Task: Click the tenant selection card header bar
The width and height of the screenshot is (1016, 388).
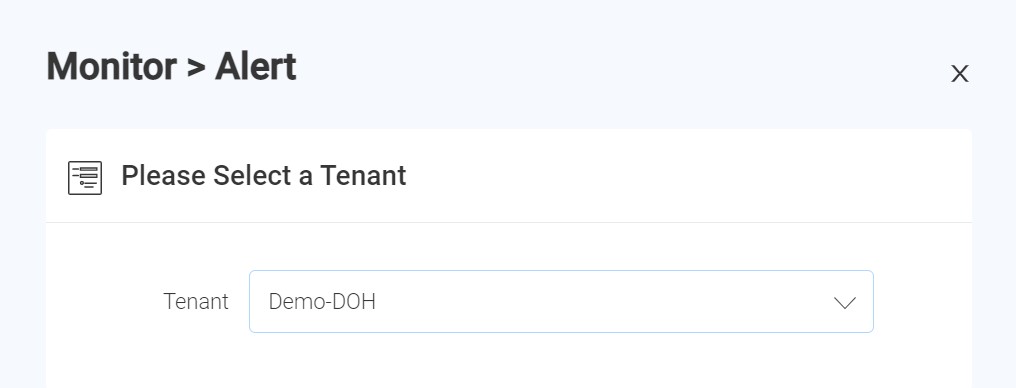Action: click(509, 176)
